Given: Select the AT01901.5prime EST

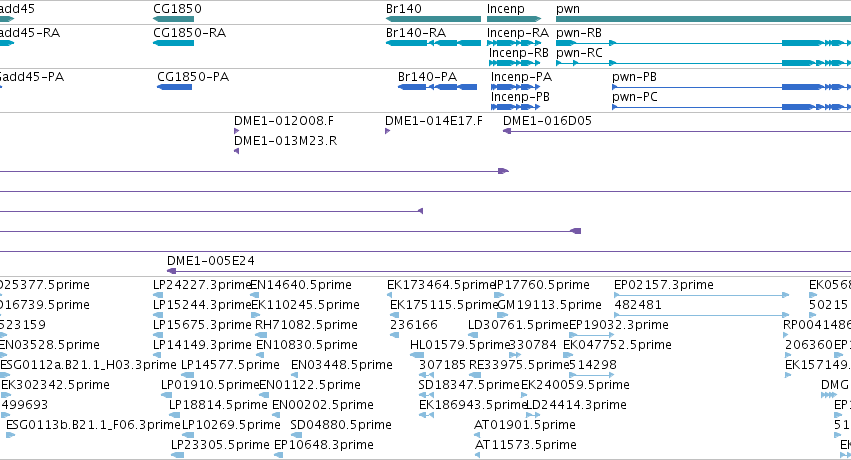Looking at the screenshot, I should click(477, 436).
